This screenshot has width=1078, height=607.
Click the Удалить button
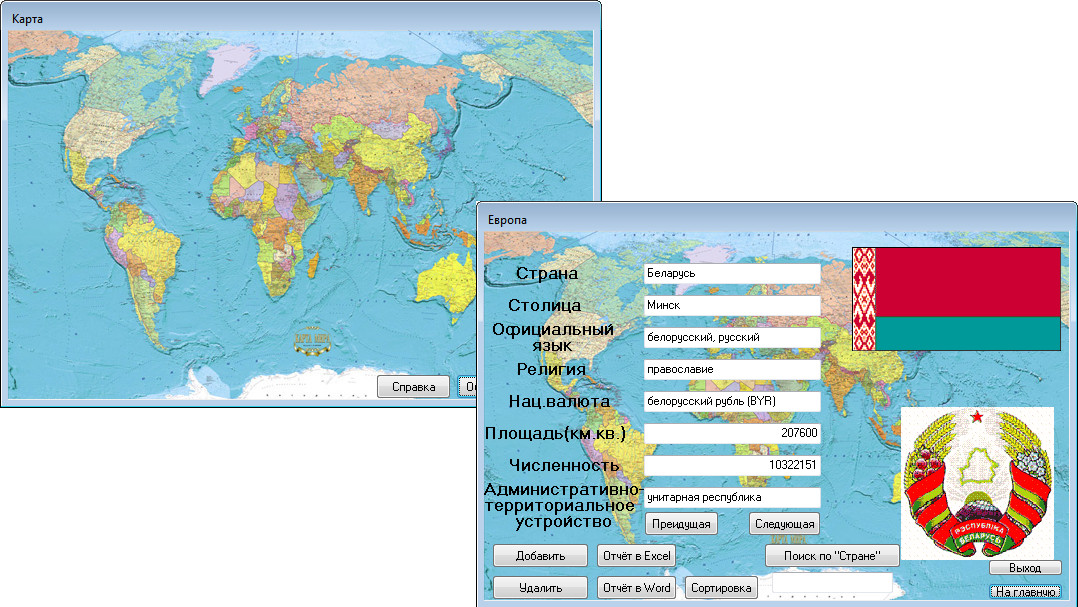coord(540,588)
